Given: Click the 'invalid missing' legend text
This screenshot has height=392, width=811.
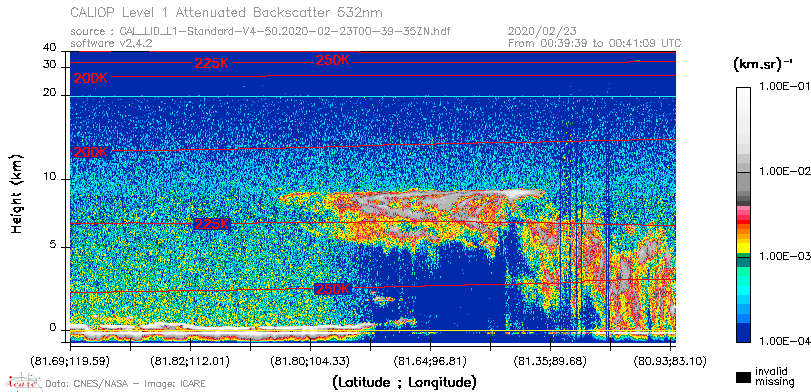Looking at the screenshot, I should (775, 377).
